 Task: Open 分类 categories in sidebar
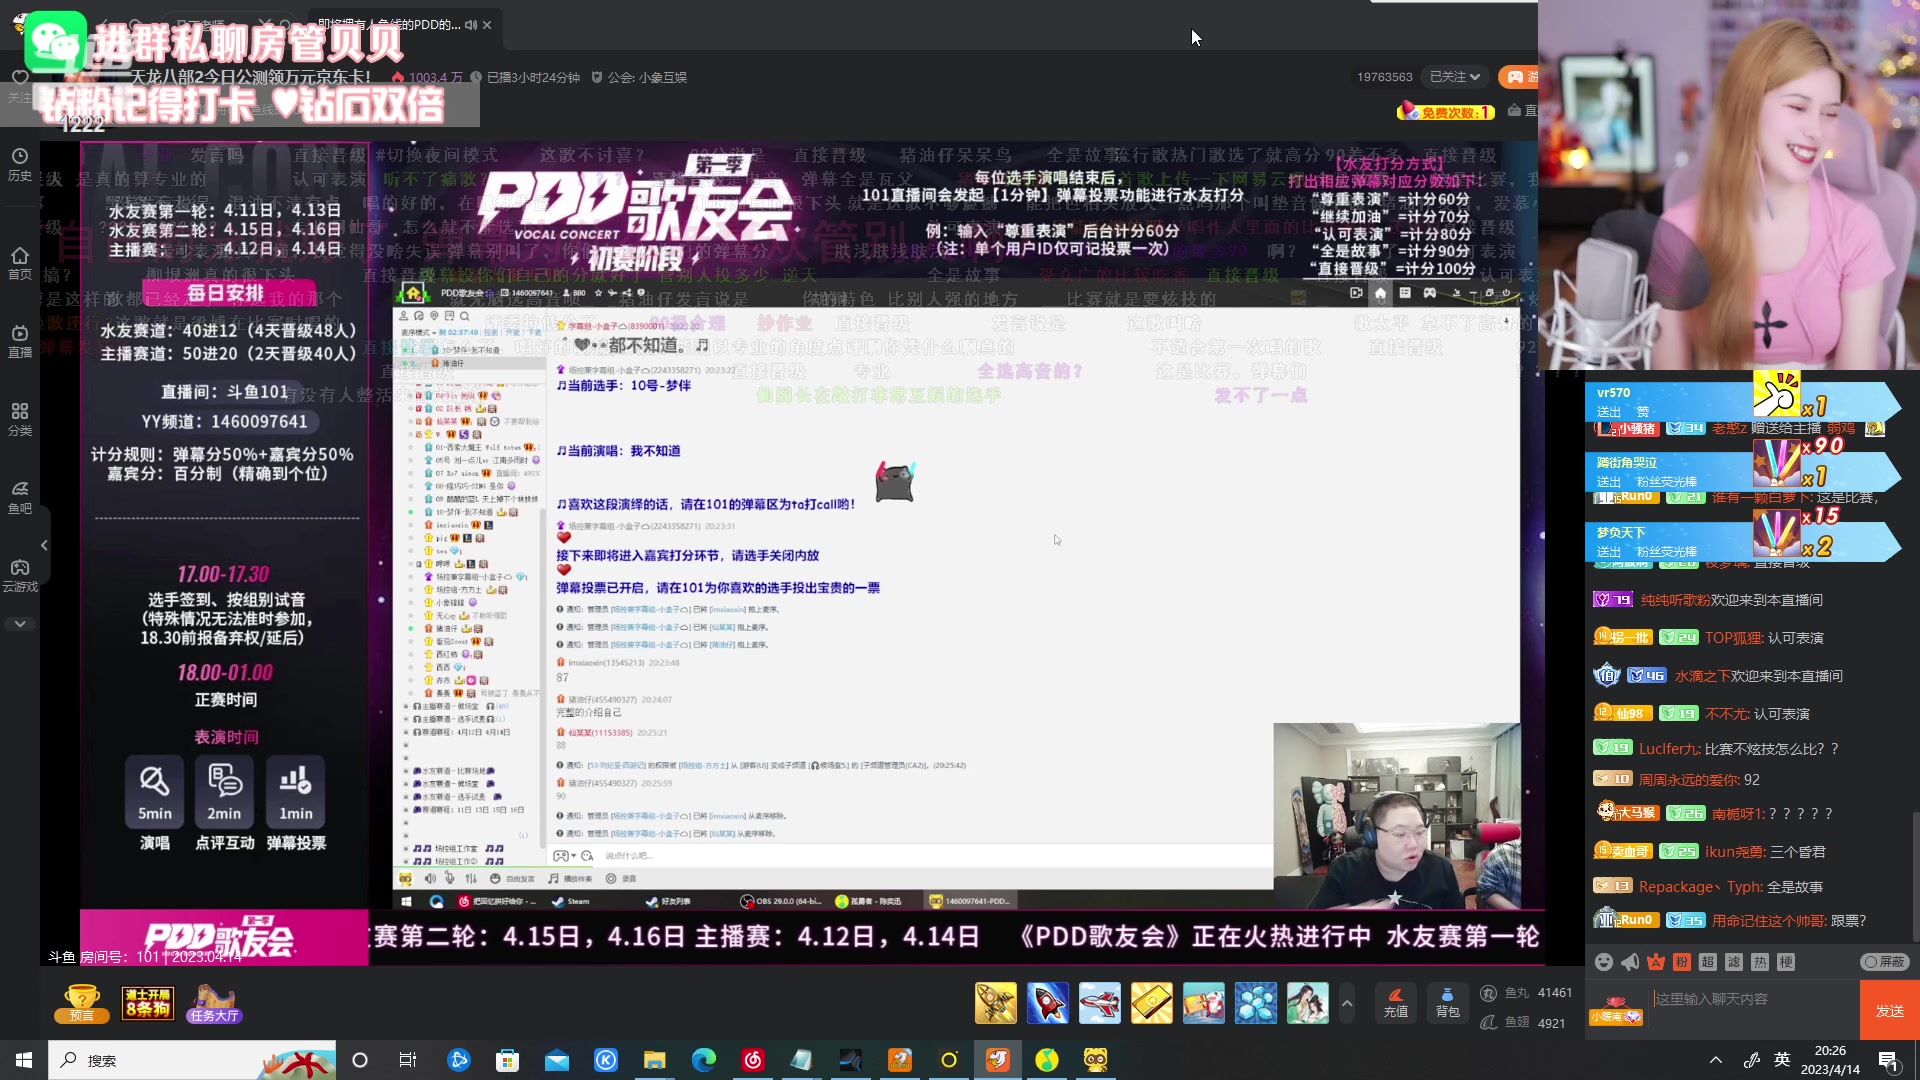(x=20, y=419)
